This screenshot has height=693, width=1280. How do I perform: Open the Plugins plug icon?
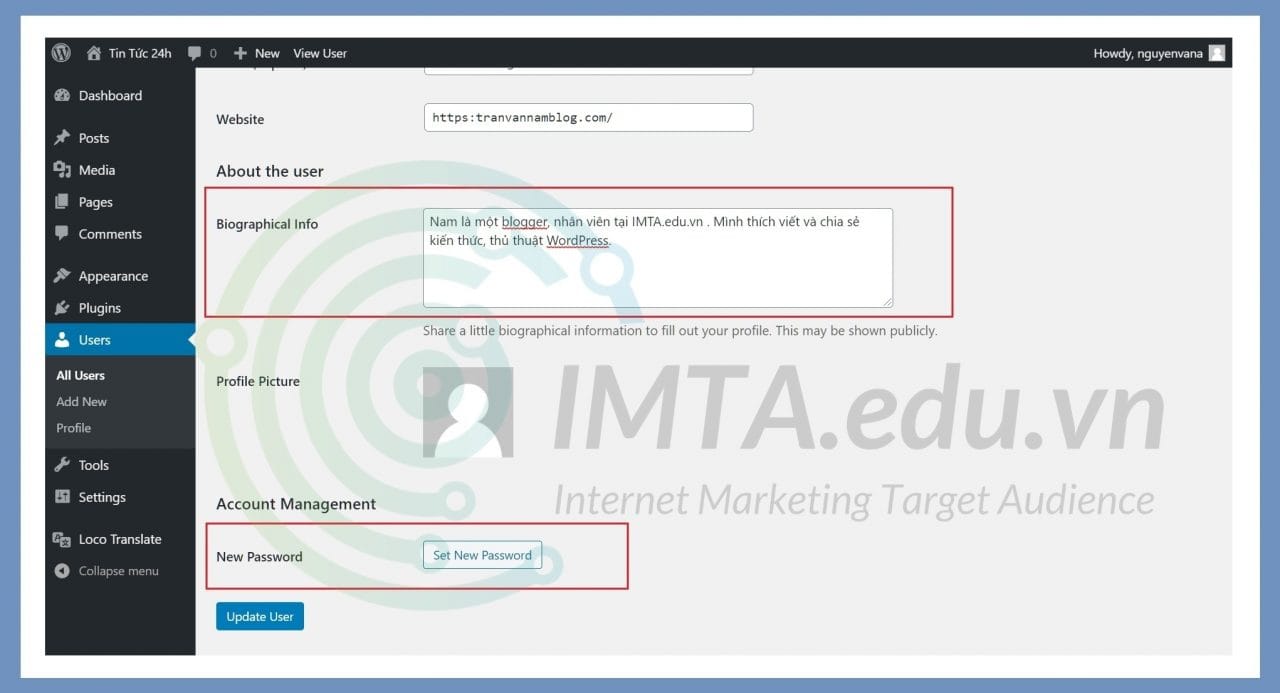pyautogui.click(x=64, y=308)
